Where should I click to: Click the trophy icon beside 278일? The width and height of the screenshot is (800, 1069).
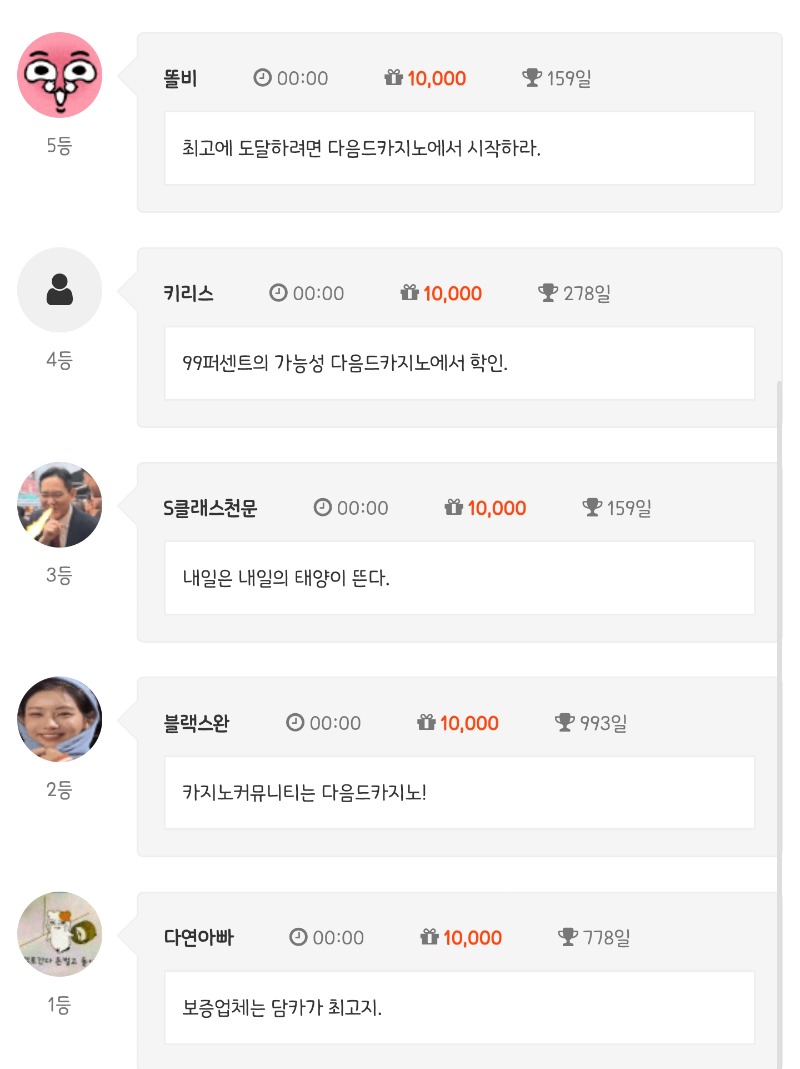point(548,292)
